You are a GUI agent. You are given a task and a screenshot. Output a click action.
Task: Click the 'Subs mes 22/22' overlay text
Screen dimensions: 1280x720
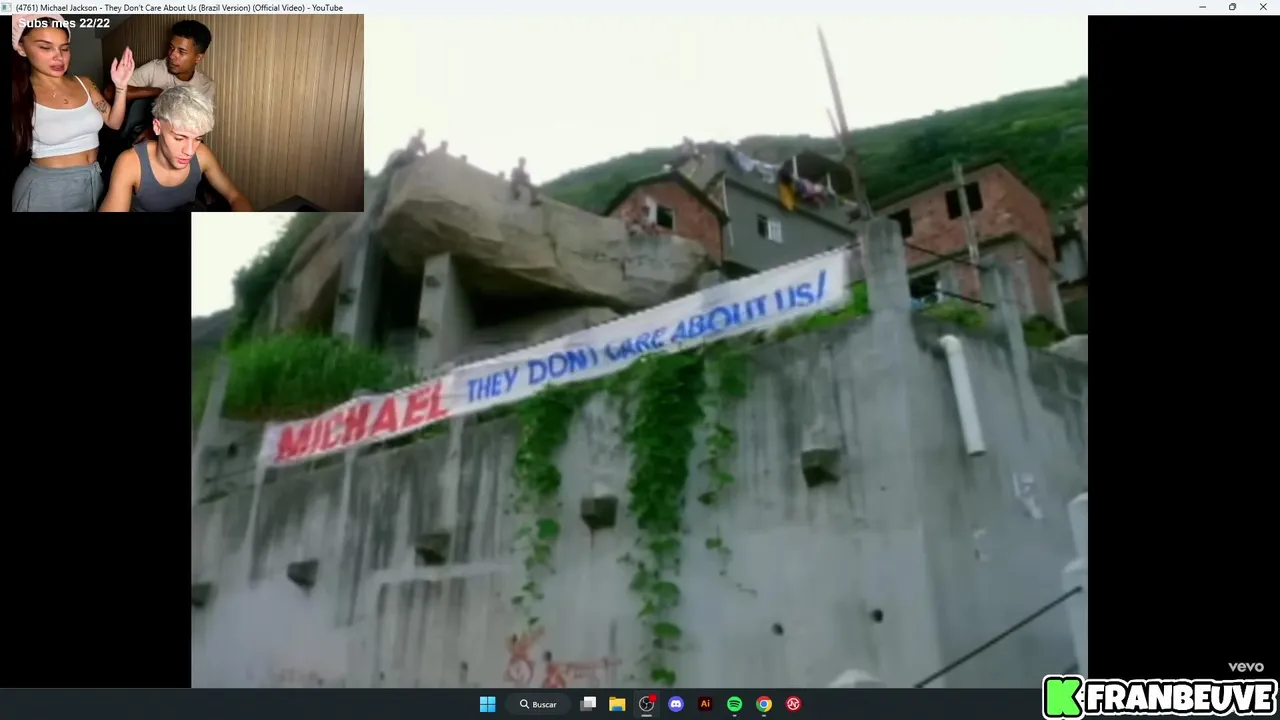(x=64, y=23)
